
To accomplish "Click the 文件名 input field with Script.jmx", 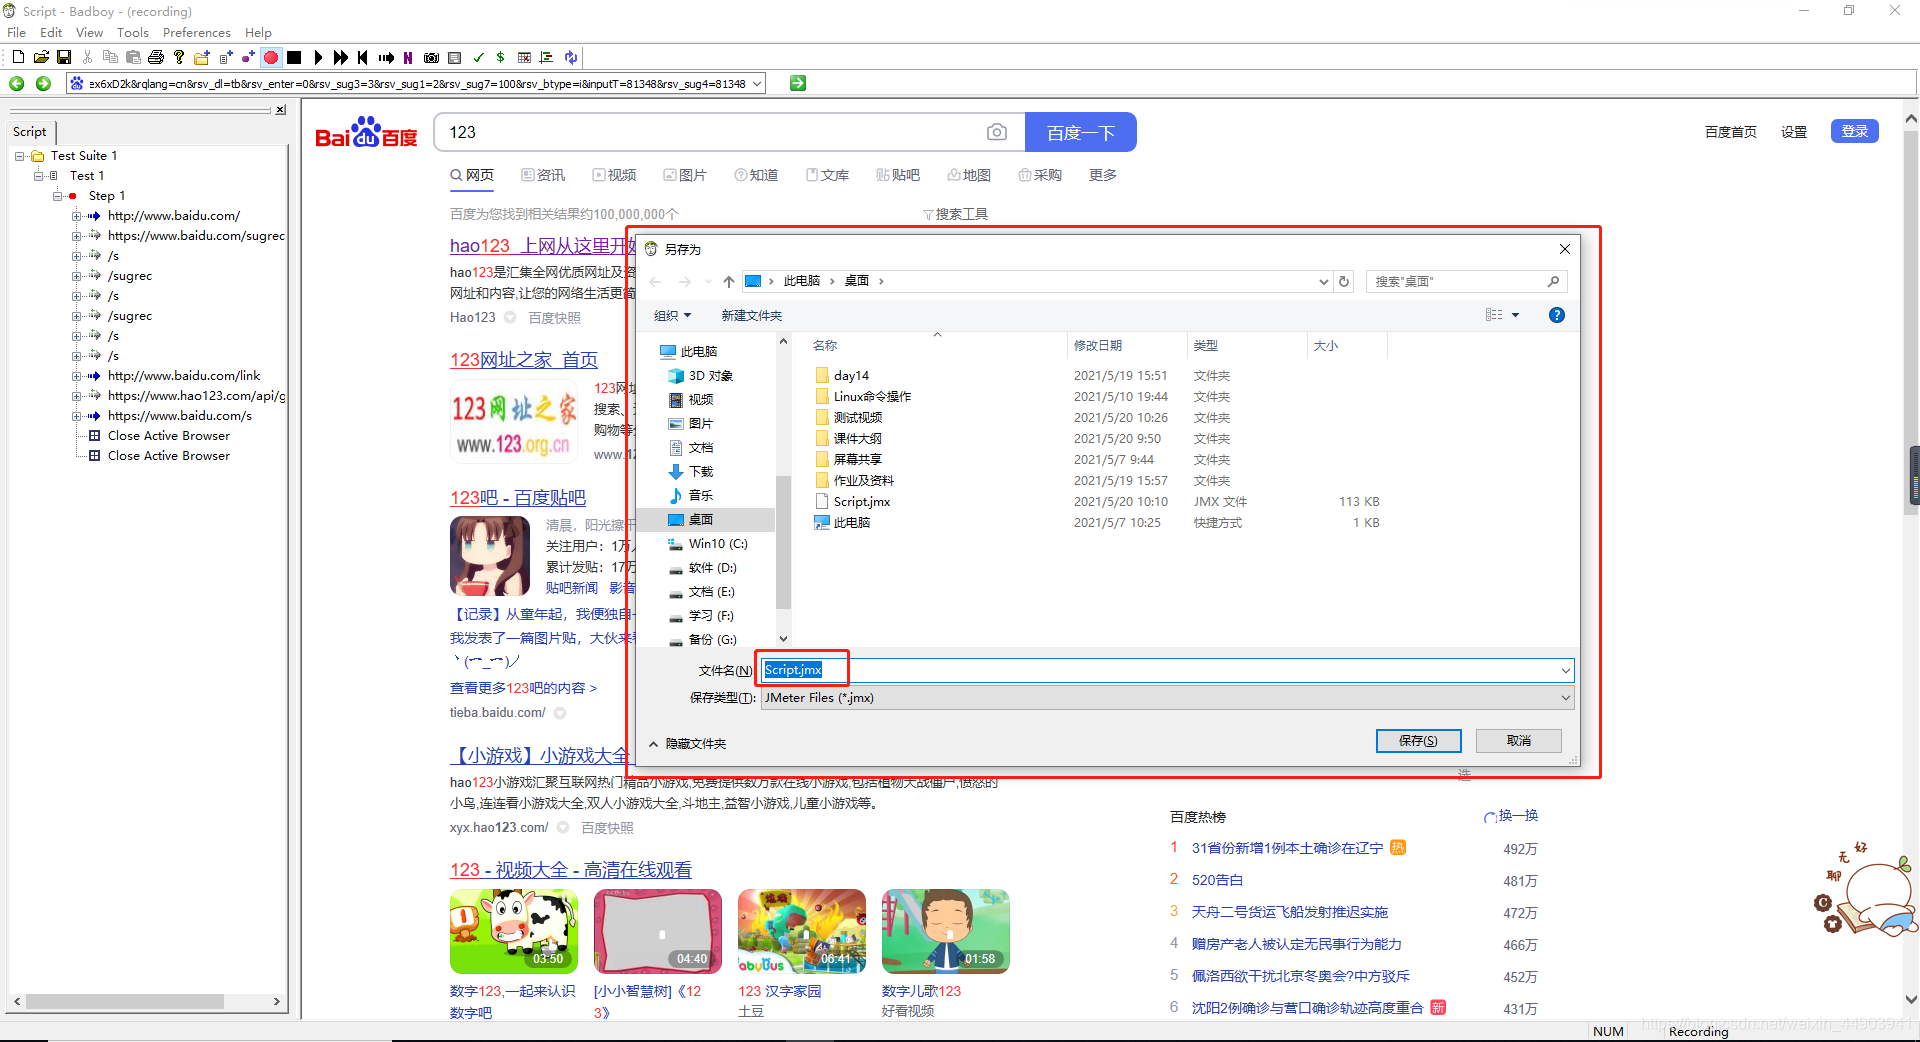I will click(x=1168, y=670).
